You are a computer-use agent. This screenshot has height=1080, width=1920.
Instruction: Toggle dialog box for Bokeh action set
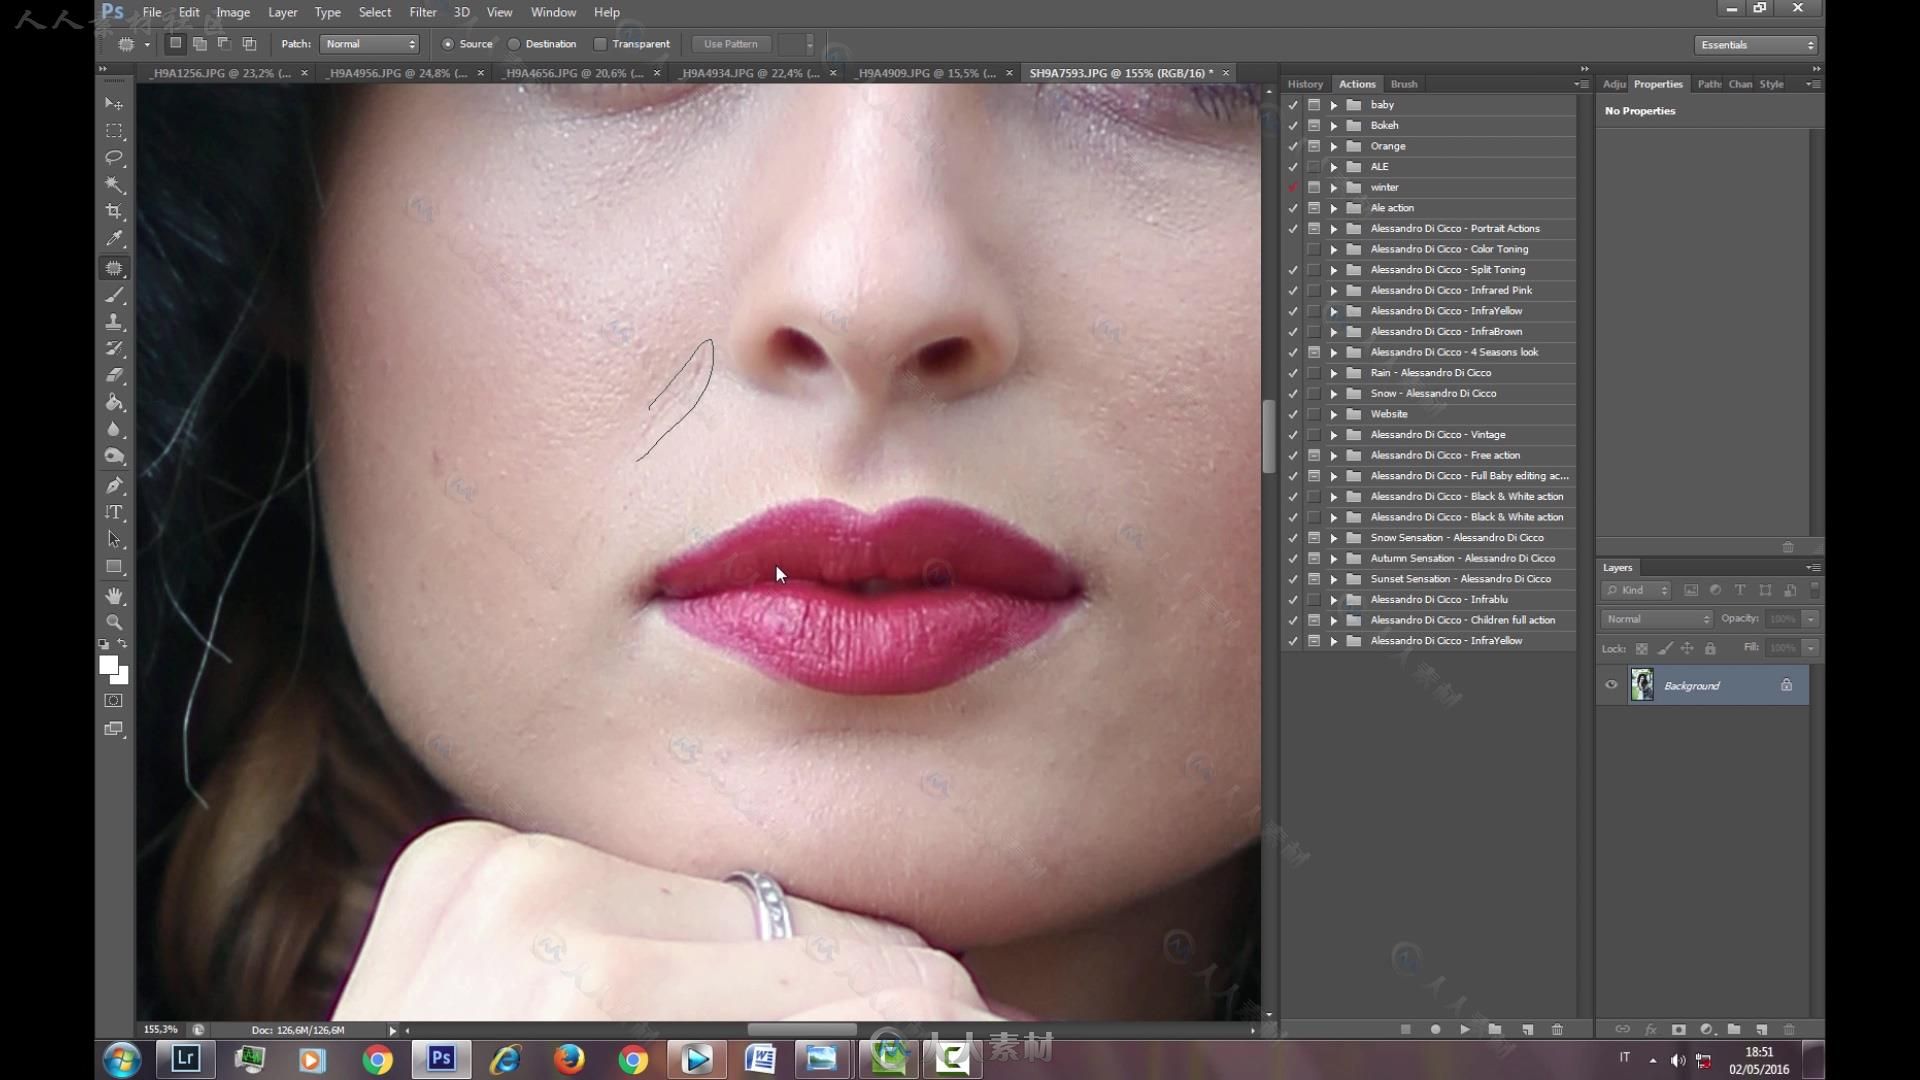point(1314,125)
